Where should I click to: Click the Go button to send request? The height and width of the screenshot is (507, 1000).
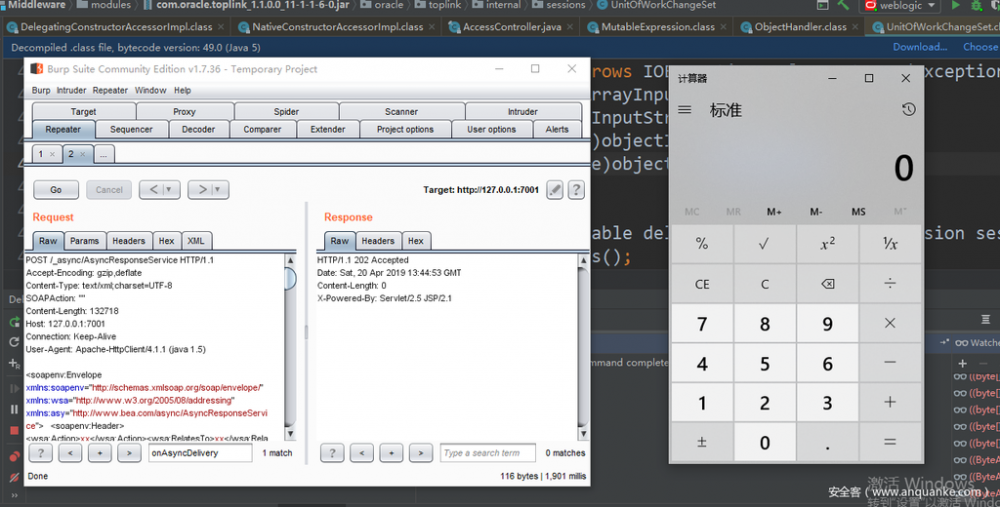point(56,189)
